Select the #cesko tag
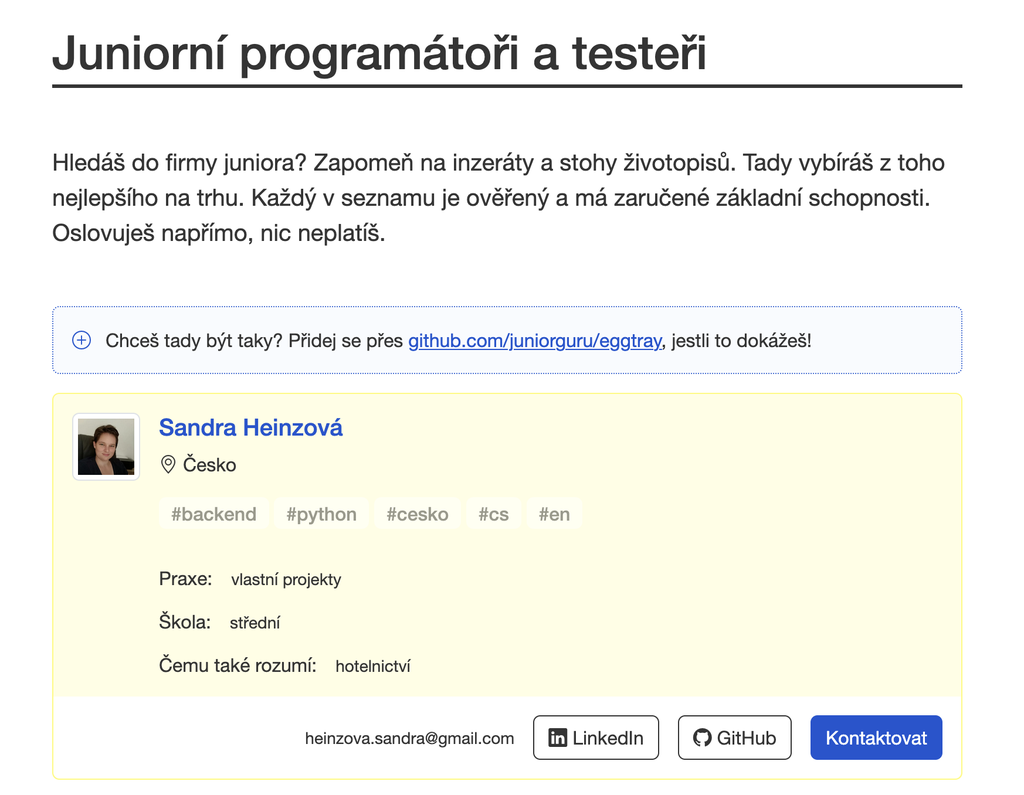The height and width of the screenshot is (795, 1024). pyautogui.click(x=417, y=513)
